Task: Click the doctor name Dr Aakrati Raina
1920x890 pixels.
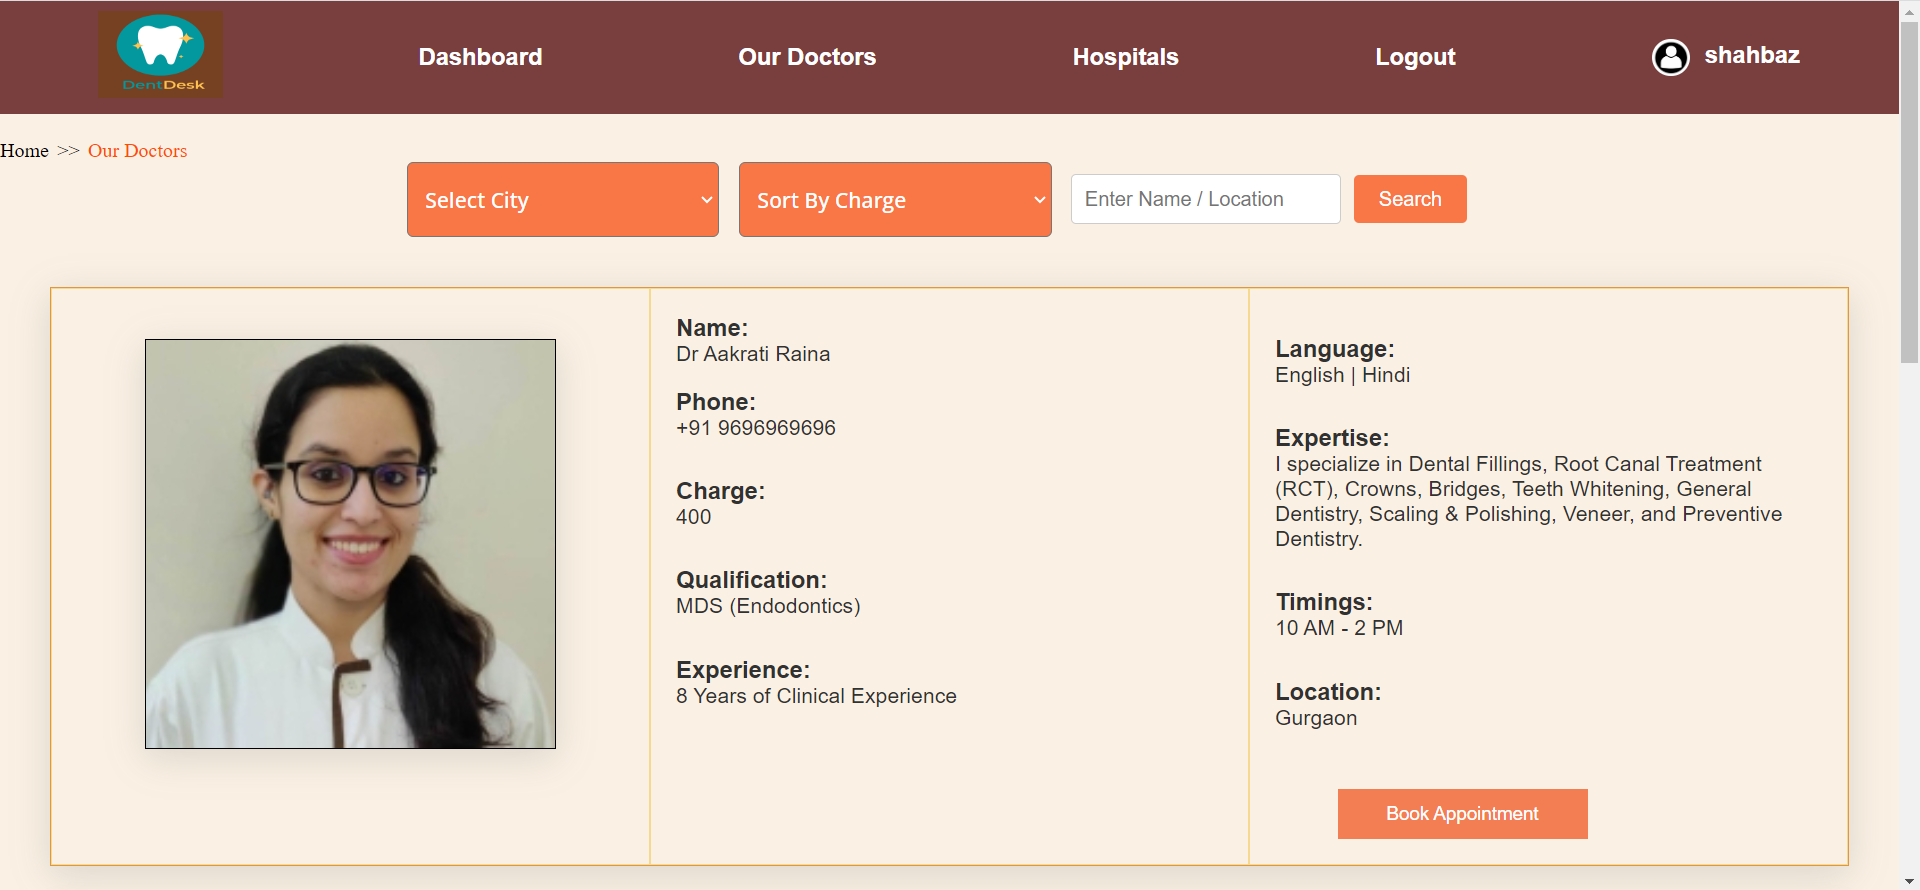Action: click(x=752, y=354)
